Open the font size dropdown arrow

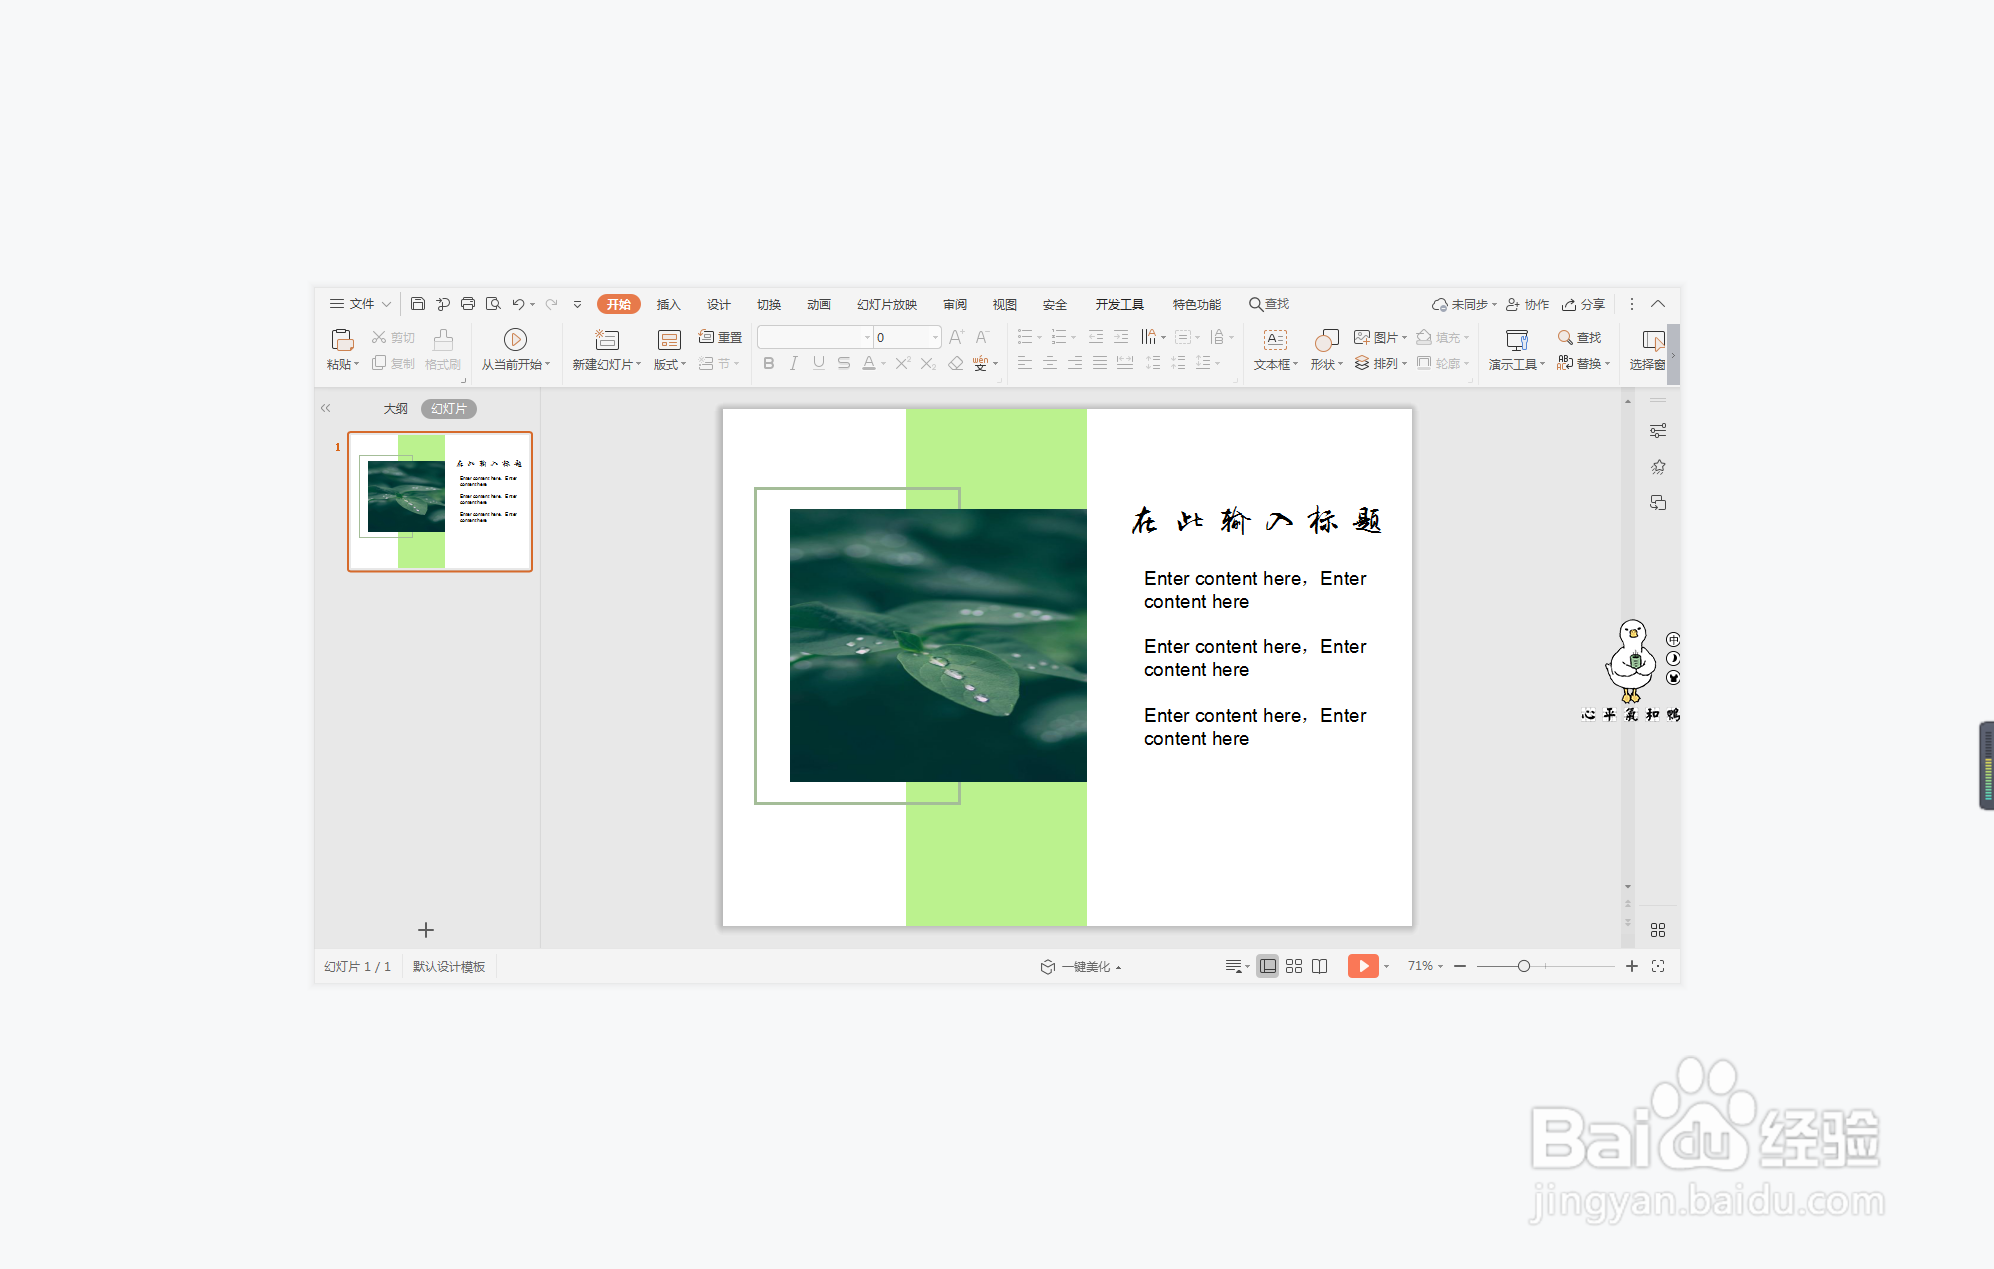(935, 337)
